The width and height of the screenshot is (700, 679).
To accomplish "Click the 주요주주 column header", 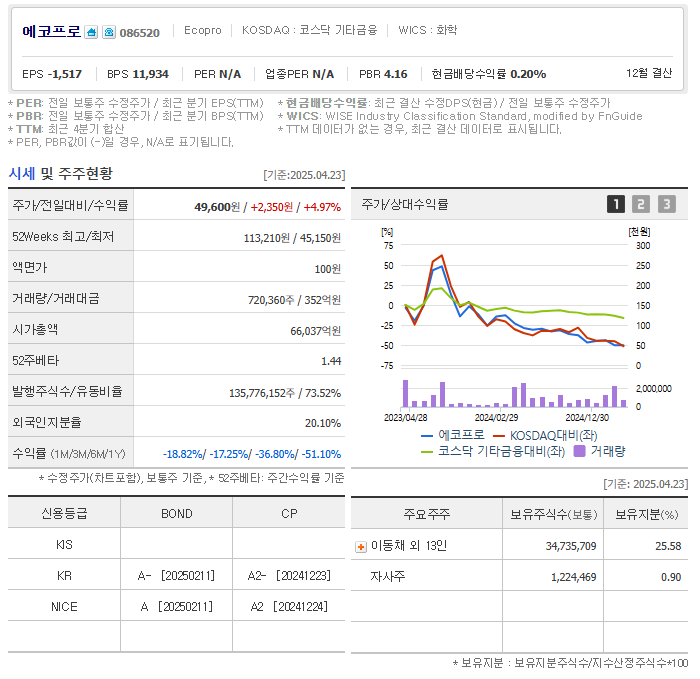I will point(427,514).
